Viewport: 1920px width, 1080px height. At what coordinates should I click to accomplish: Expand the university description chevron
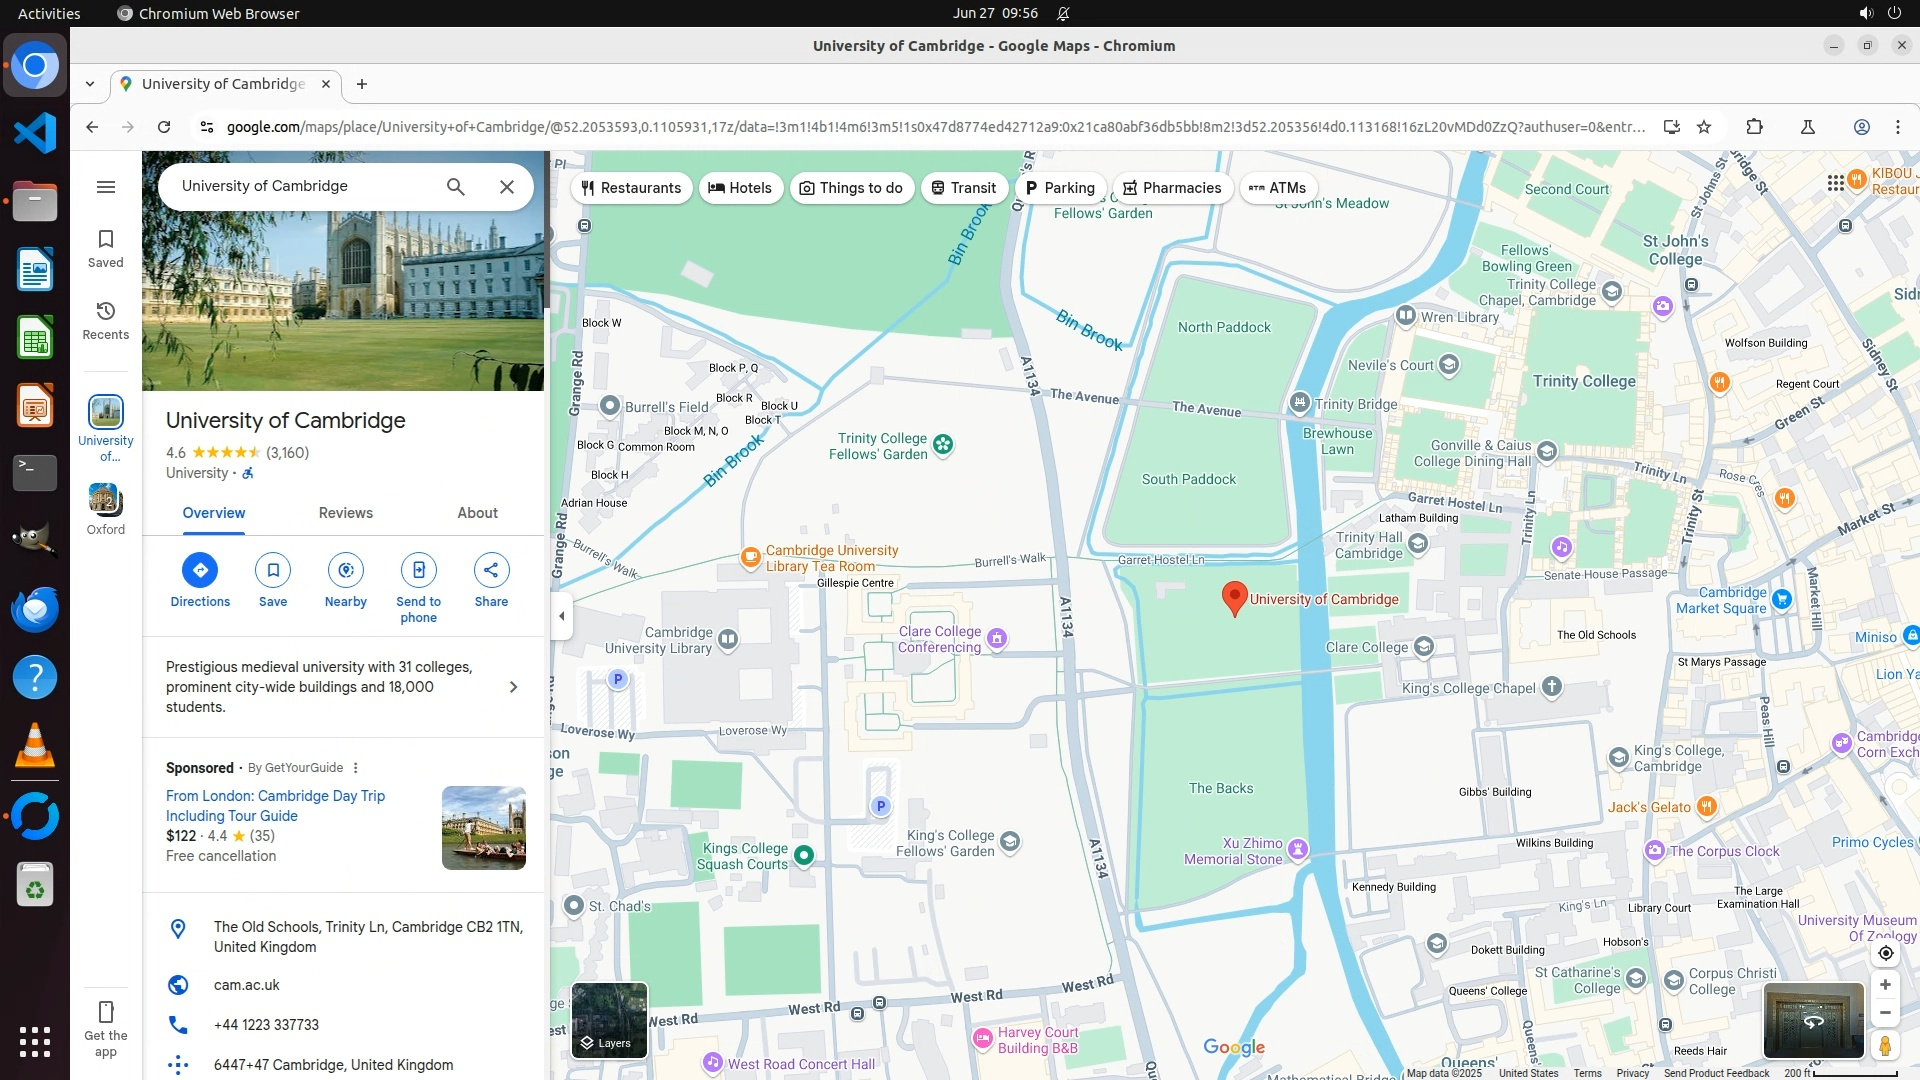[x=513, y=687]
